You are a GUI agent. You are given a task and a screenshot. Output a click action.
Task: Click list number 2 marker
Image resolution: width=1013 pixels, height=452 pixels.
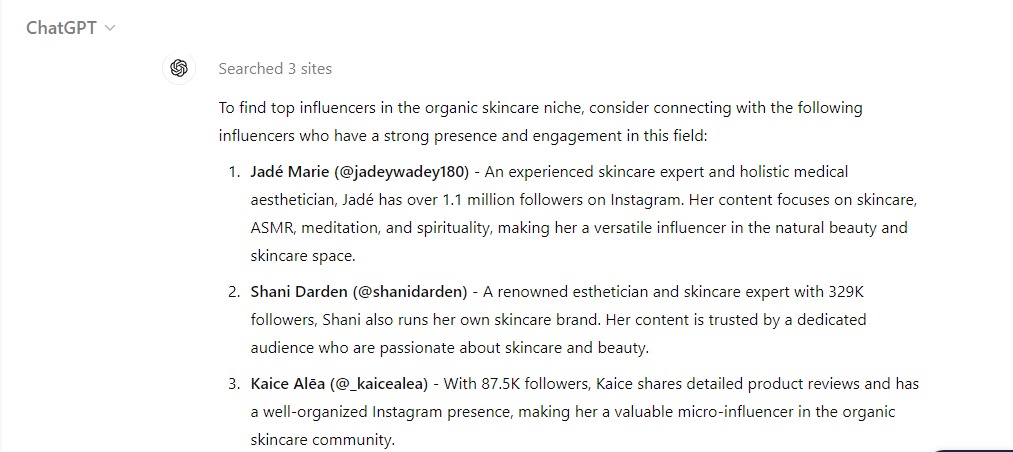pos(234,292)
